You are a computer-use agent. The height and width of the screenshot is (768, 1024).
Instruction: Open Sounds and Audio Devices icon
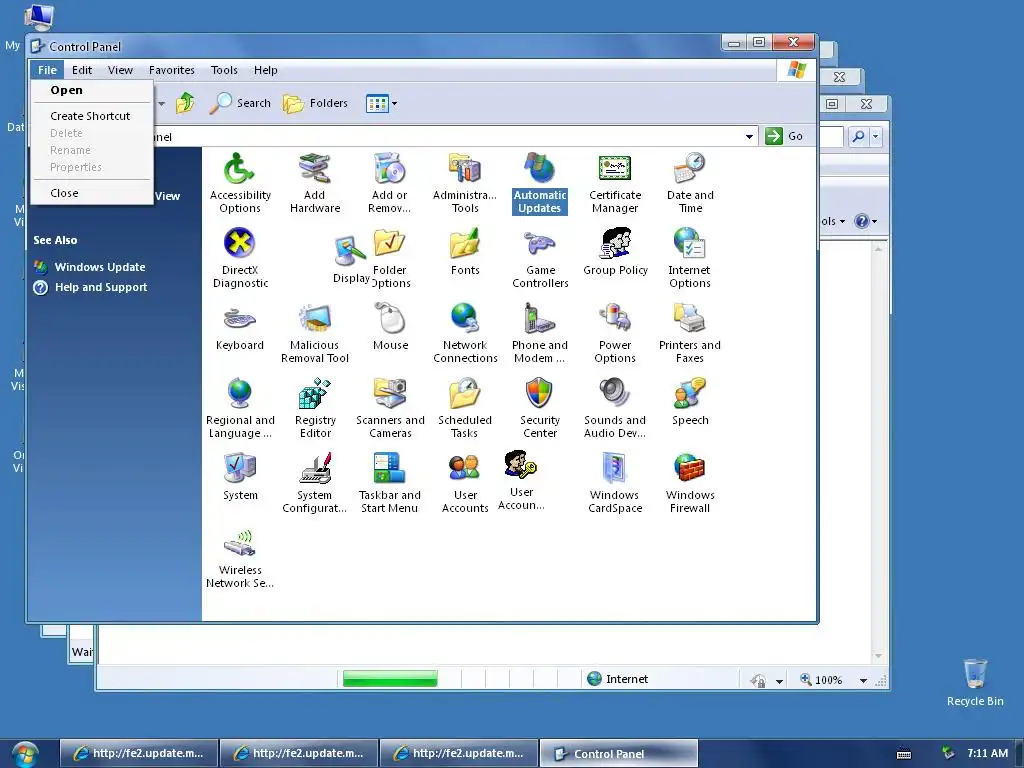615,408
